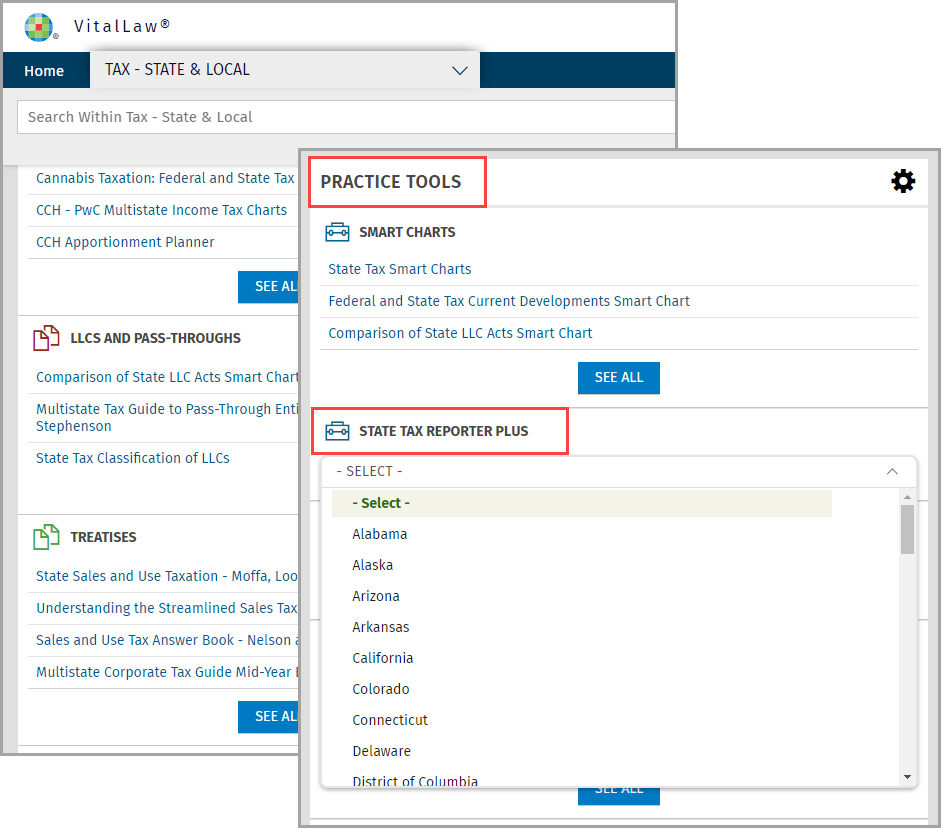This screenshot has height=828, width=941.
Task: Select Alabama from the state list
Action: 380,534
